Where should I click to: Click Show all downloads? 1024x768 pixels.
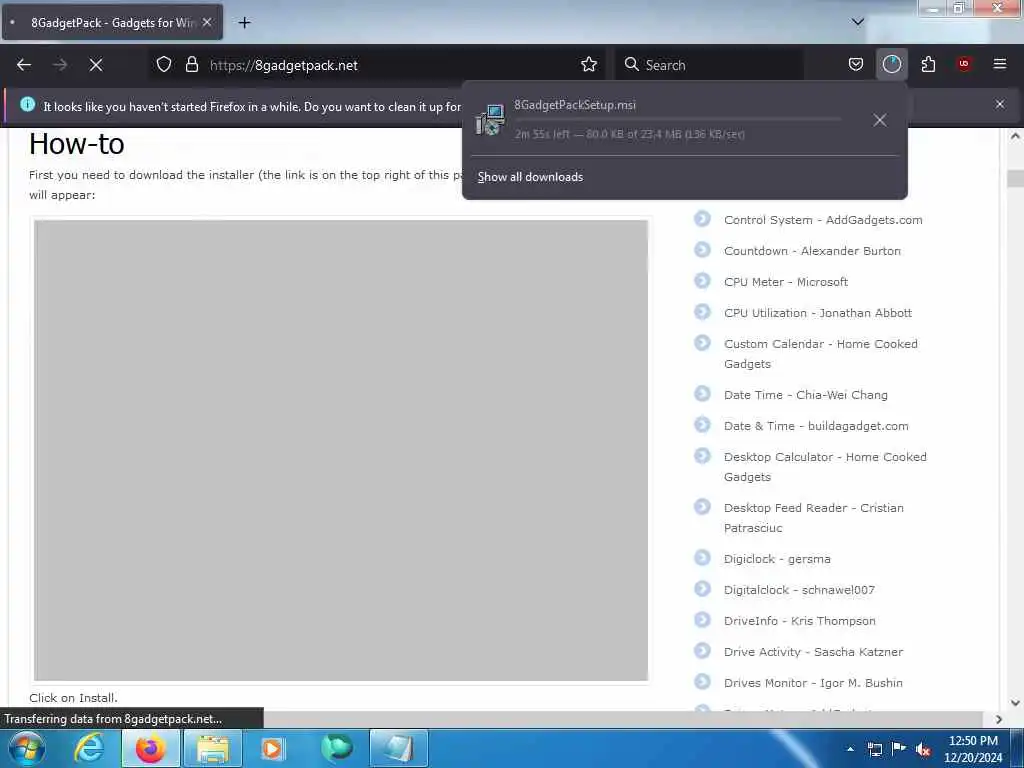click(530, 177)
